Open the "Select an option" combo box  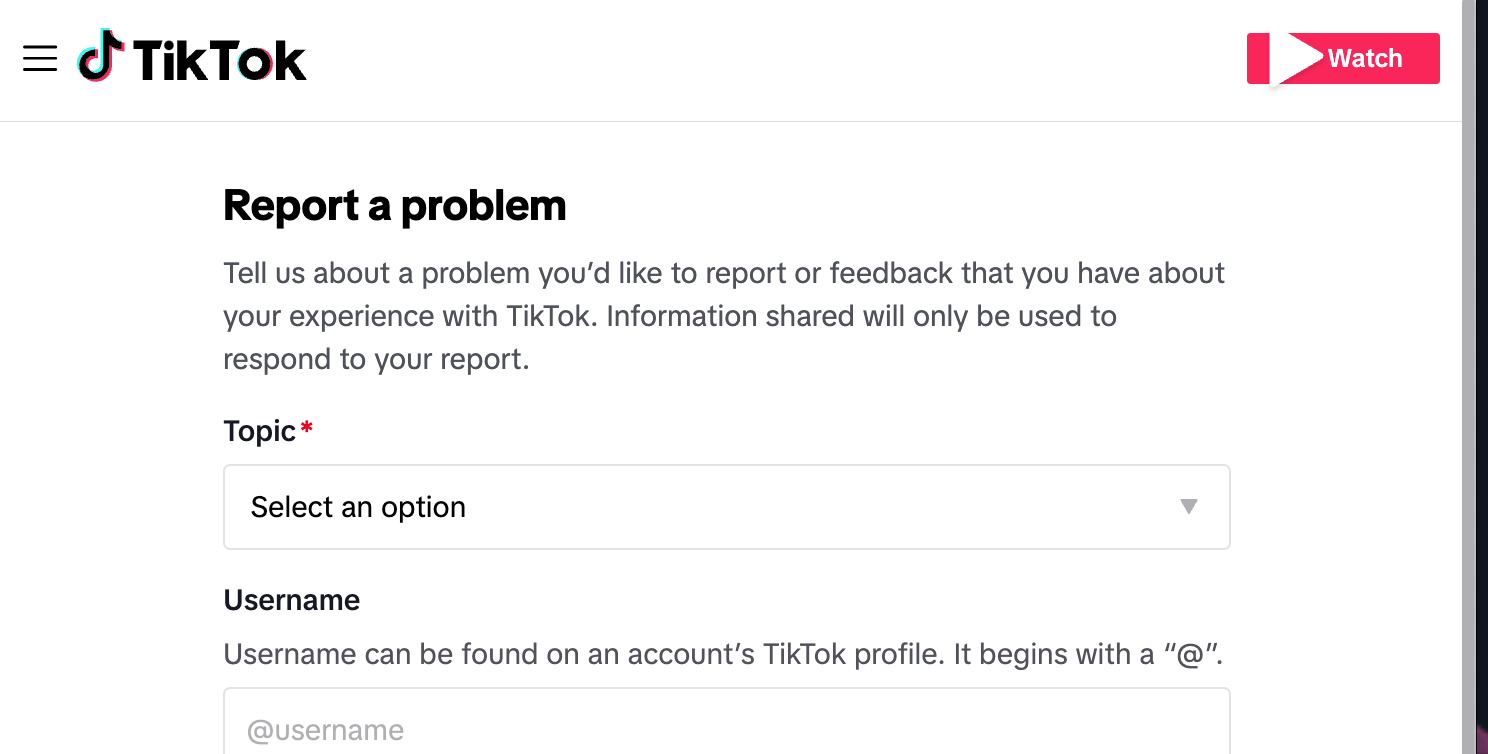pos(727,507)
